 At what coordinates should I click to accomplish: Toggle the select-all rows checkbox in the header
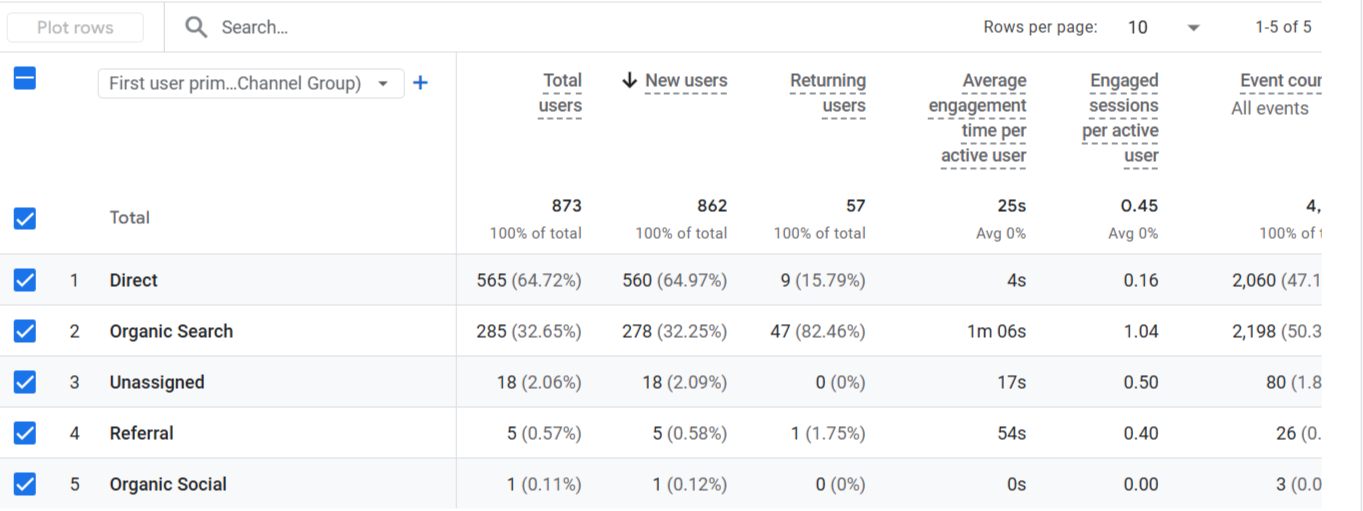coord(25,78)
